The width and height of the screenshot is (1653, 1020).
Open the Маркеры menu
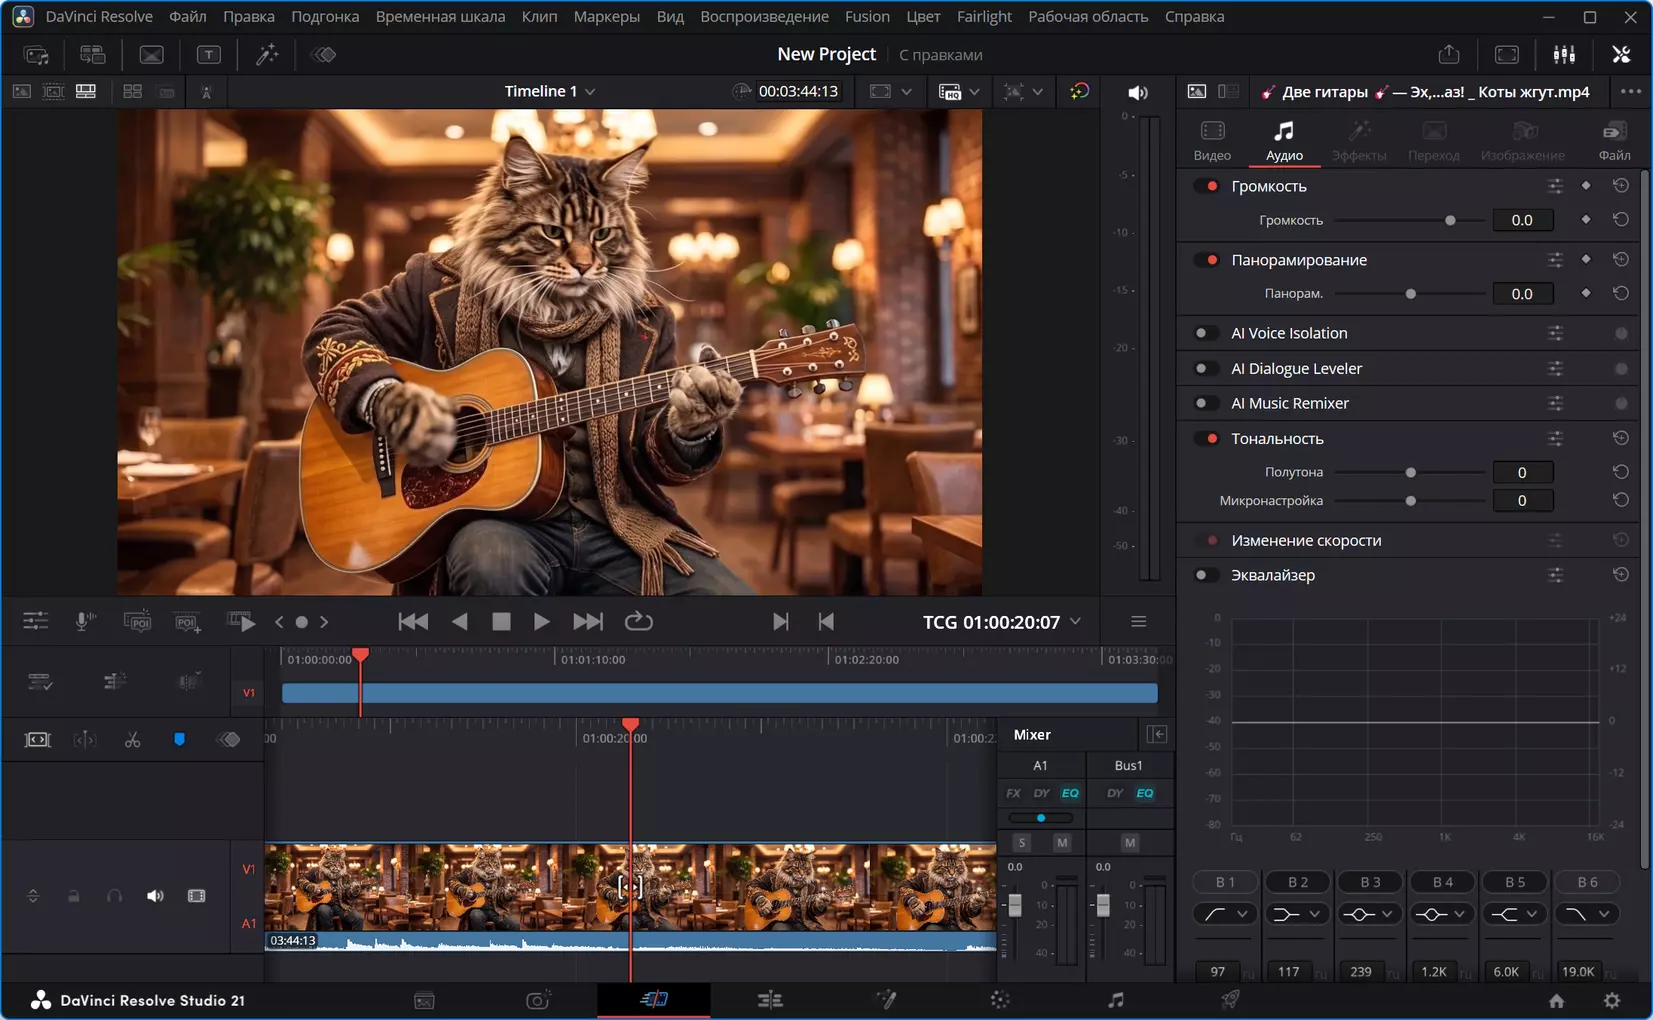[606, 16]
